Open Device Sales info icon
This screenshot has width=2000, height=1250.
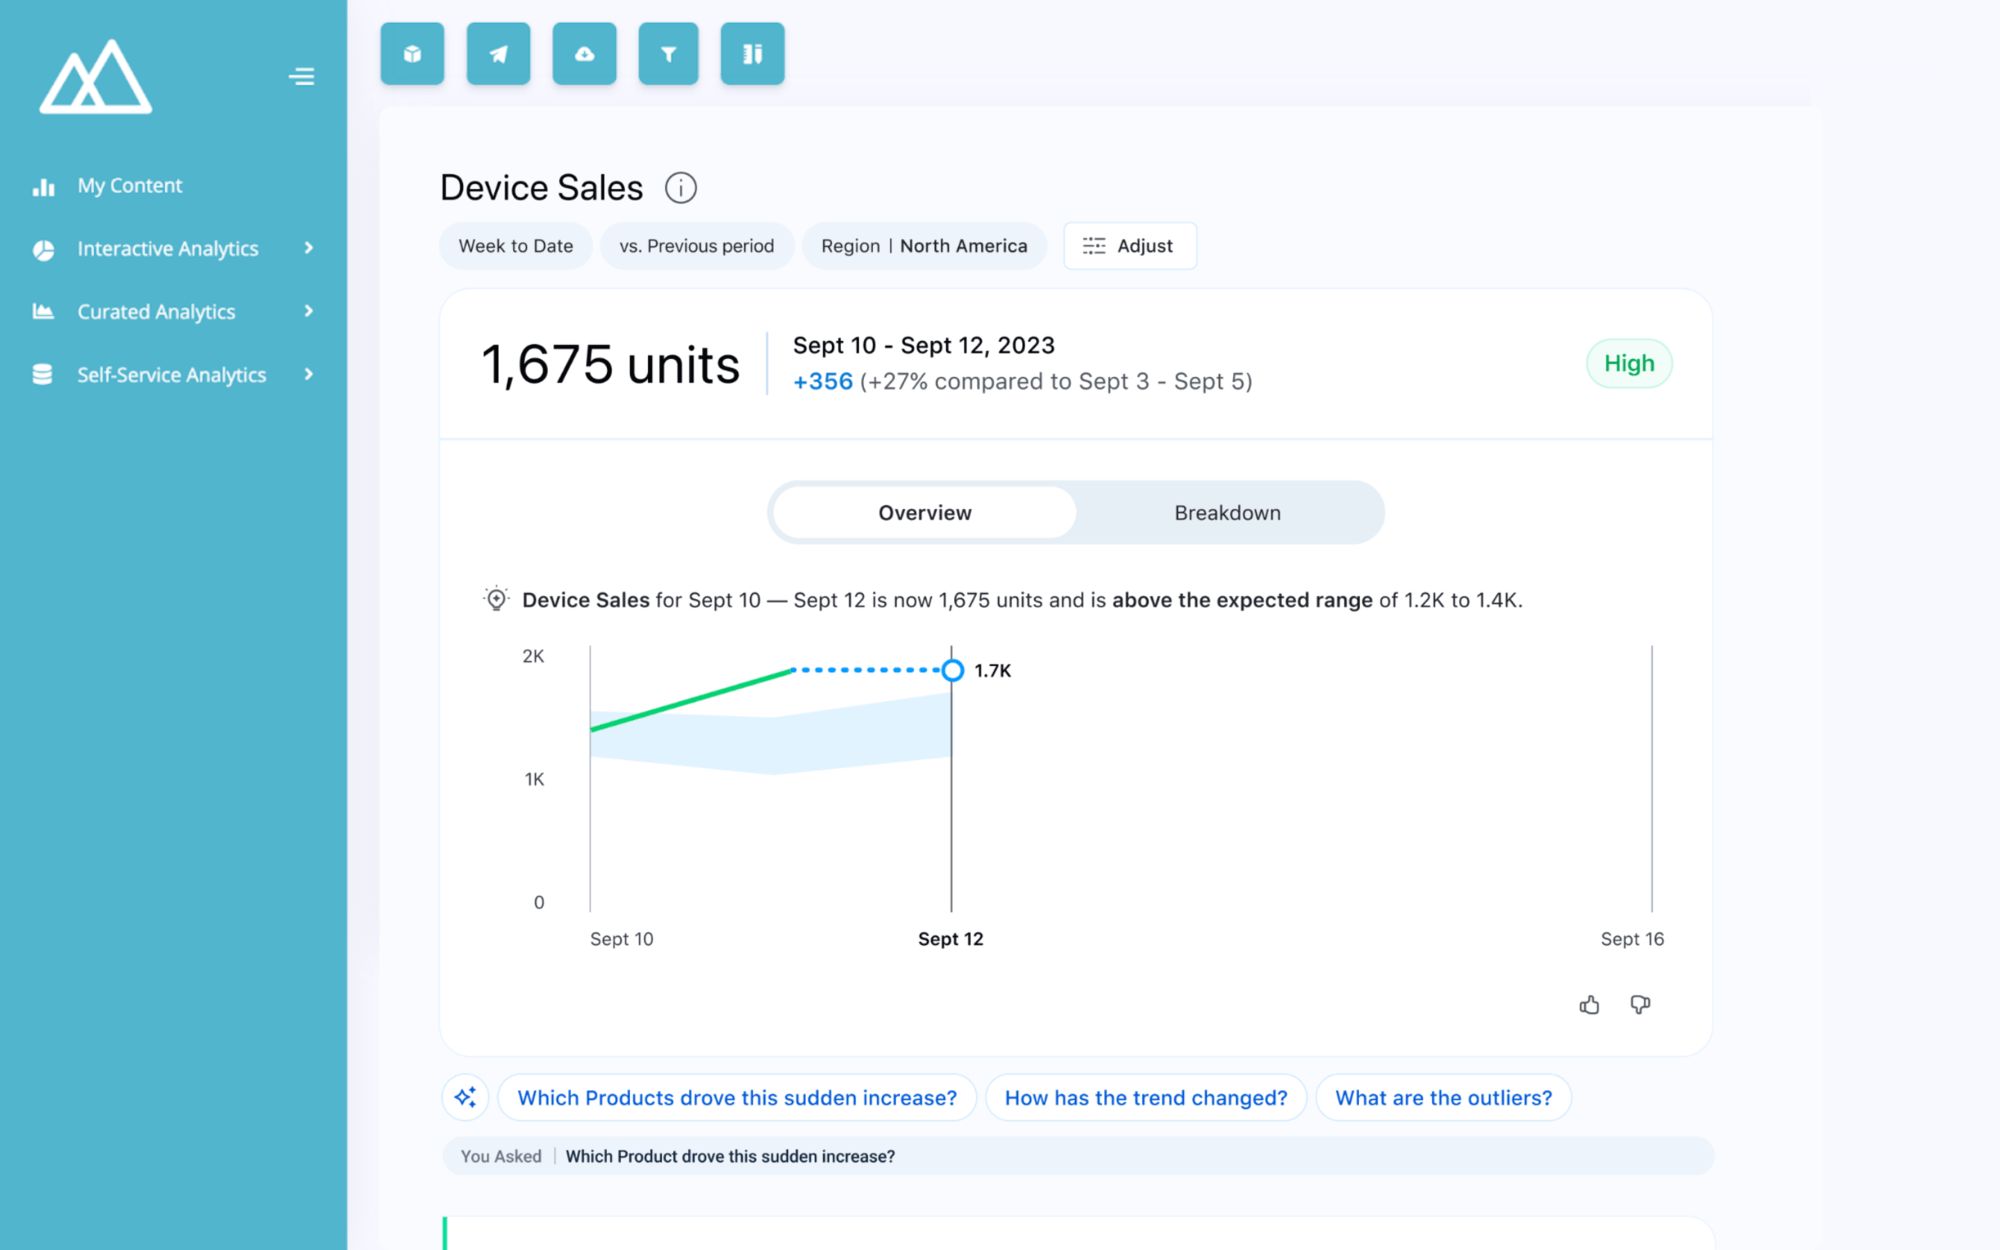[680, 188]
